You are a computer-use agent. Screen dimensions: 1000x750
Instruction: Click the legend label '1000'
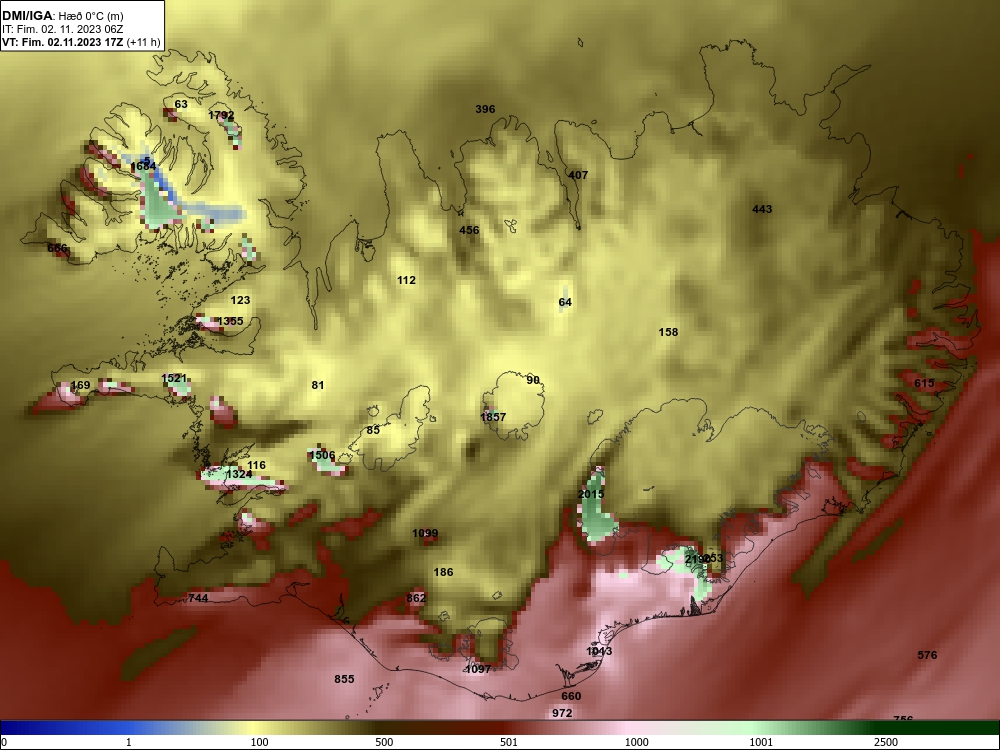click(636, 742)
